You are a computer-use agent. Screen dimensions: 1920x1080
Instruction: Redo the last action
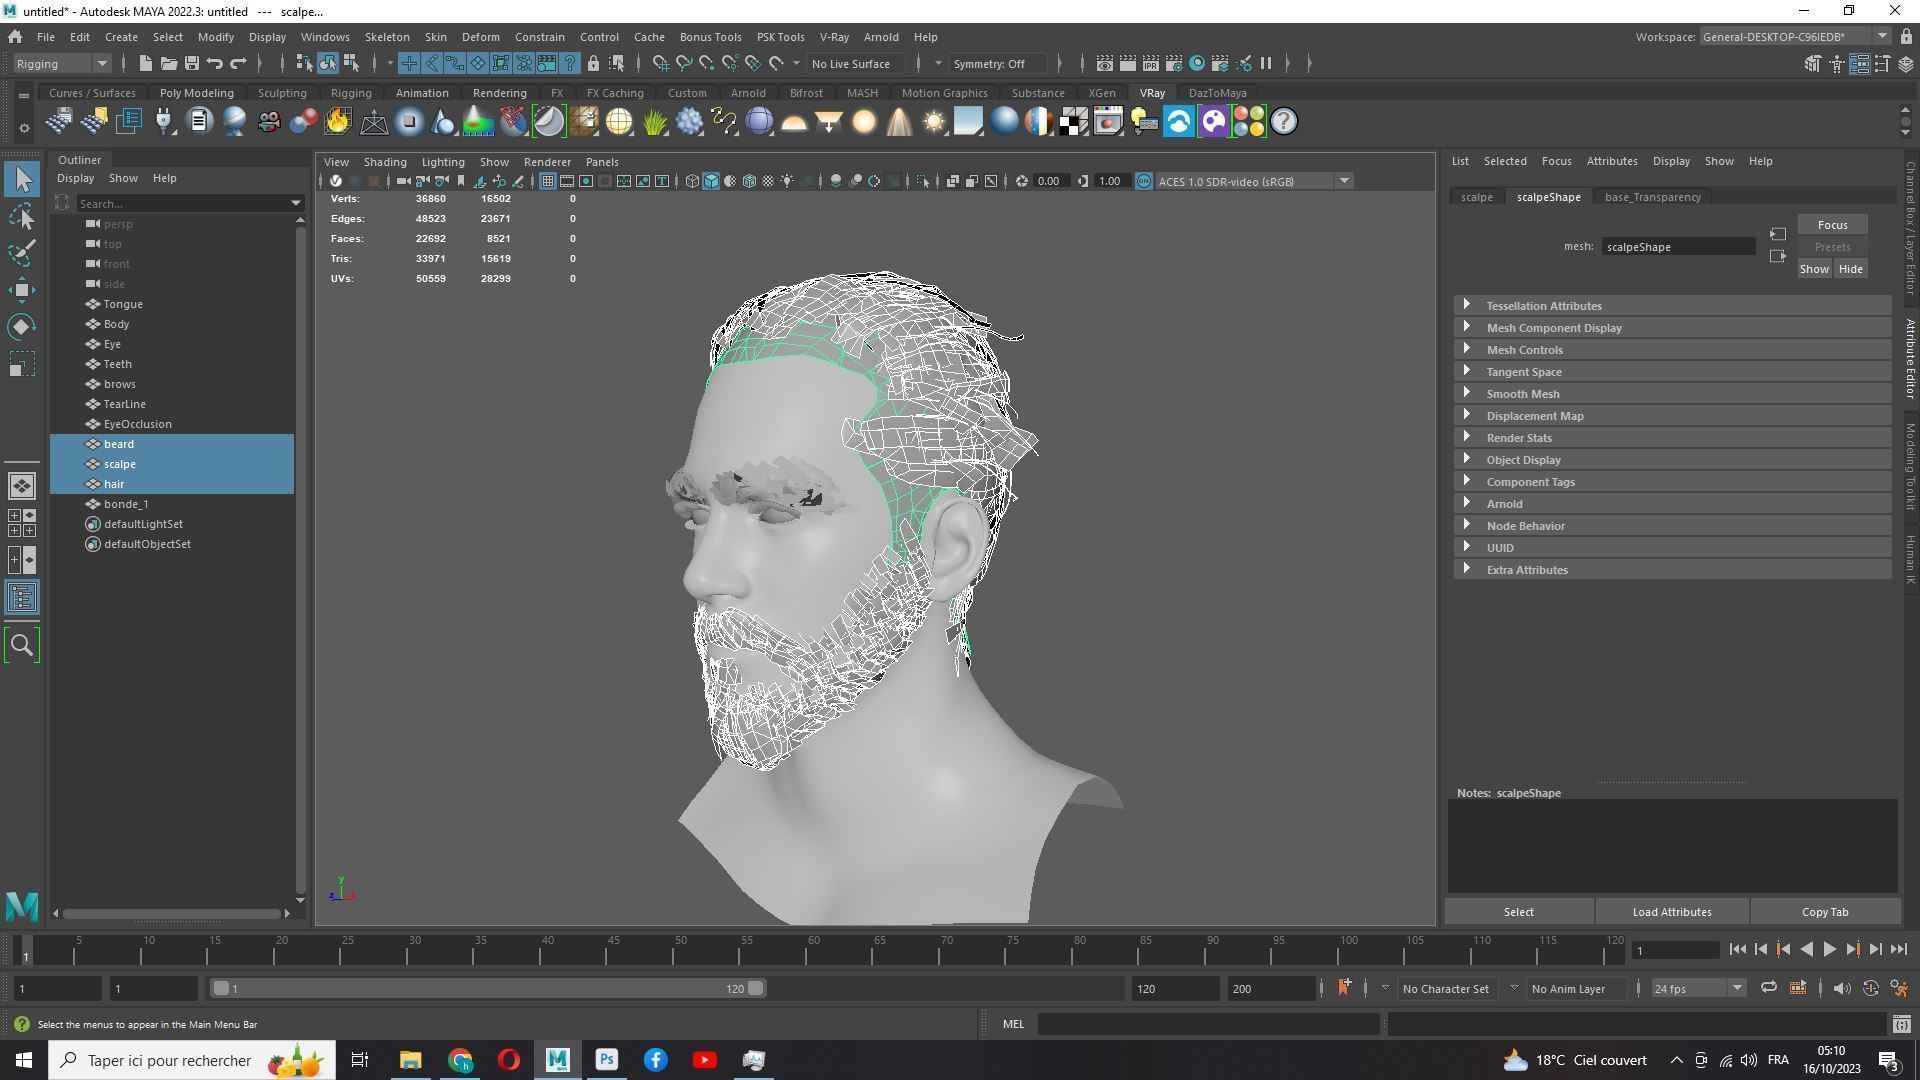[x=238, y=64]
